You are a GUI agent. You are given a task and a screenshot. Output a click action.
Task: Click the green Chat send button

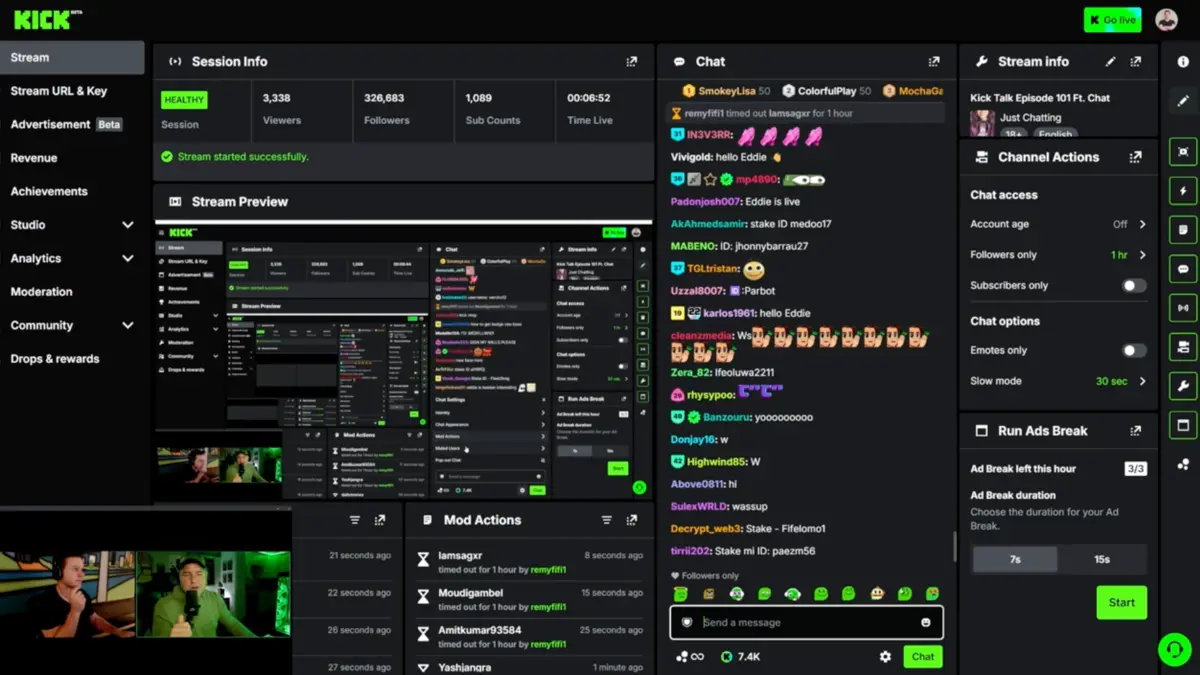923,657
